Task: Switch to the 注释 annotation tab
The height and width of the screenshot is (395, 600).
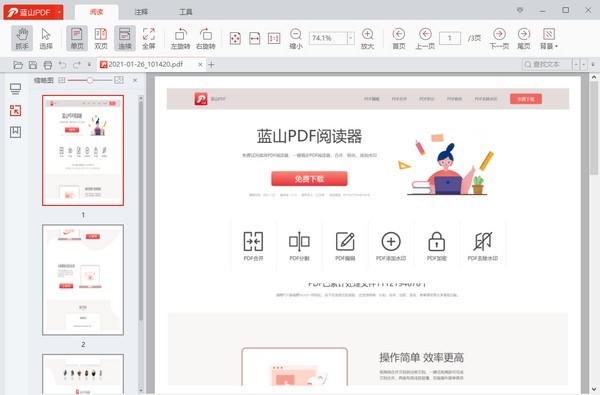Action: 141,12
